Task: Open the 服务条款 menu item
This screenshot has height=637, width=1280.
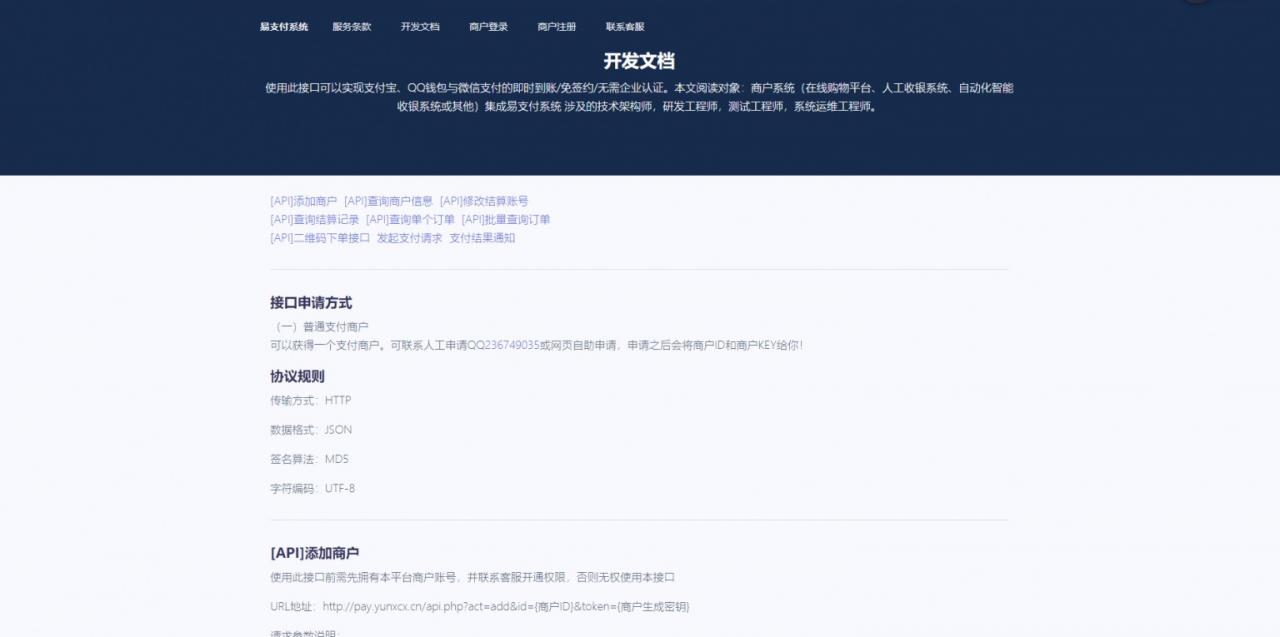Action: coord(351,27)
